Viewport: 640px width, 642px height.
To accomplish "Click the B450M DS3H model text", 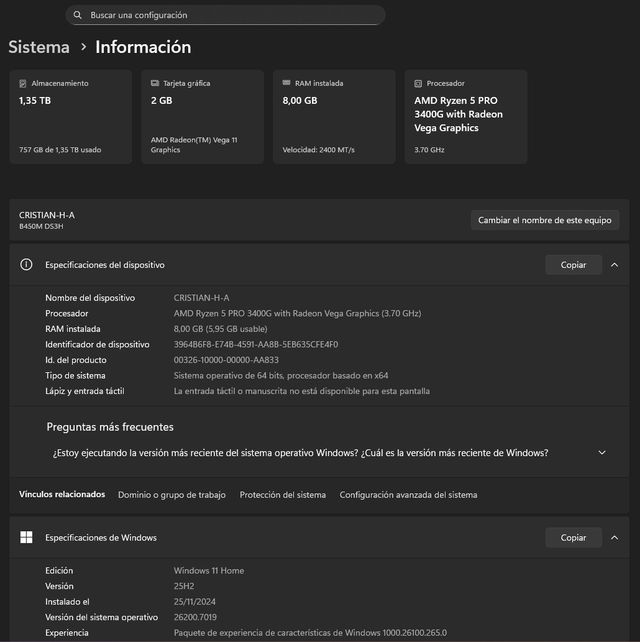I will [x=41, y=226].
